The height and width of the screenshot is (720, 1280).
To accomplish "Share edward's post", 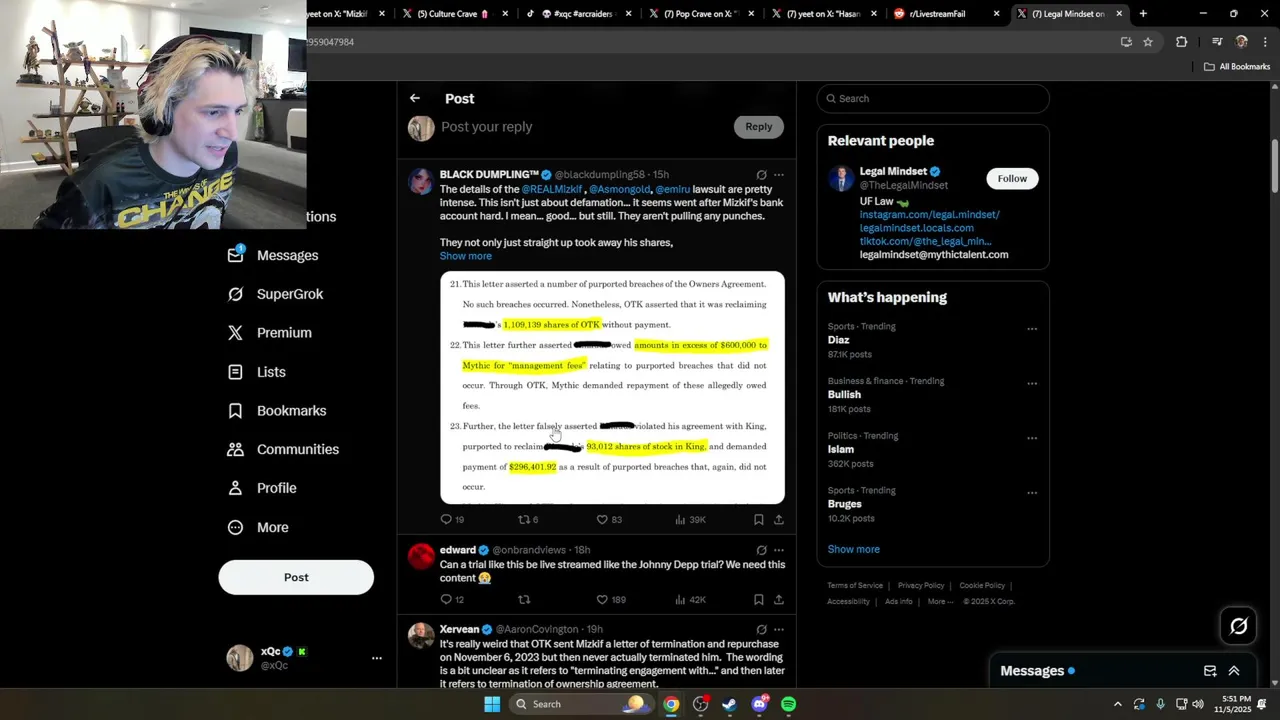I will click(779, 600).
